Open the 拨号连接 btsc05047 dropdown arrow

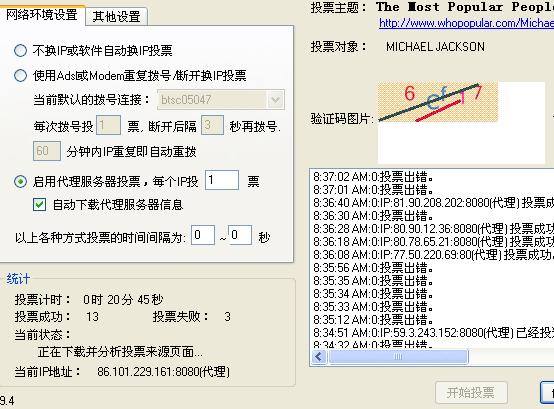tap(275, 100)
